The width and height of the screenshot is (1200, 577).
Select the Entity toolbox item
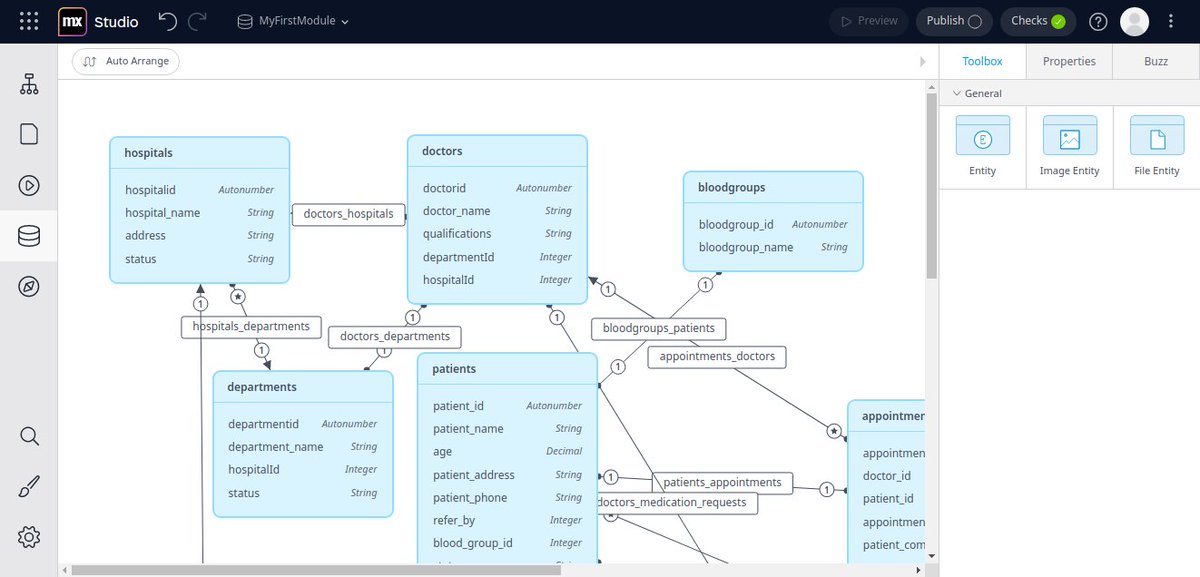click(983, 147)
